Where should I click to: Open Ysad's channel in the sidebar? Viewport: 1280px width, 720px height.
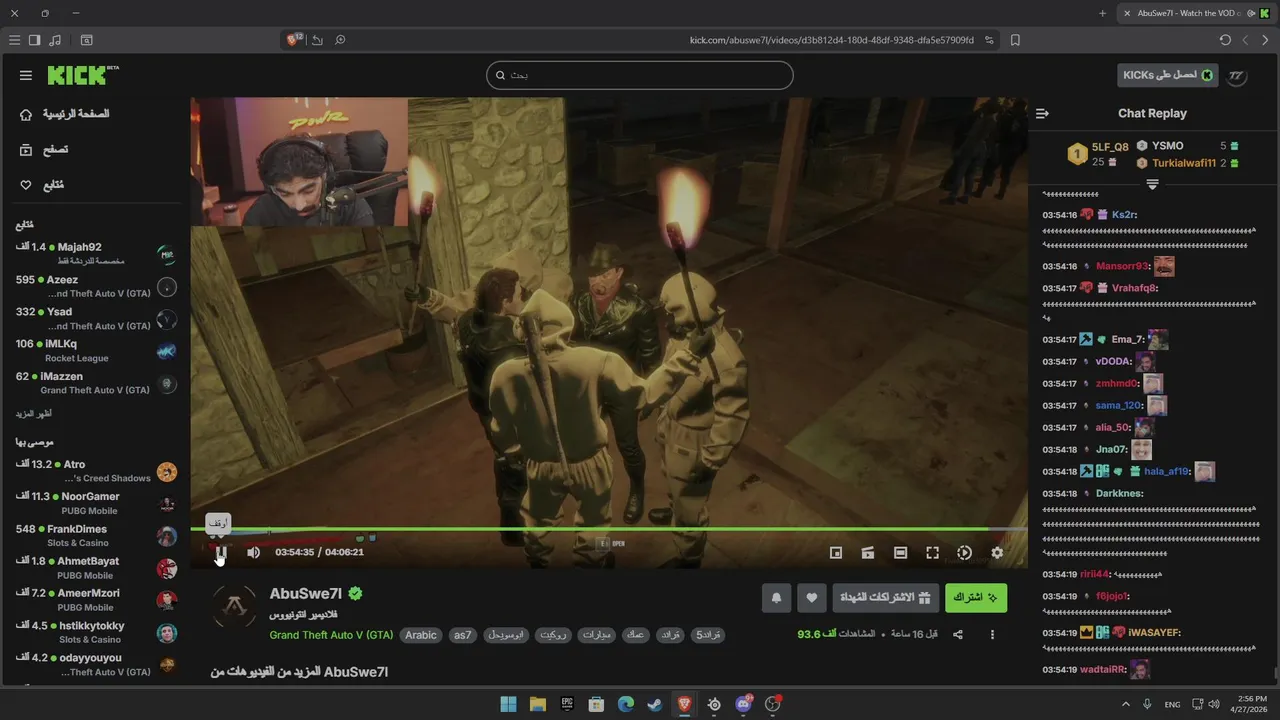pos(96,318)
